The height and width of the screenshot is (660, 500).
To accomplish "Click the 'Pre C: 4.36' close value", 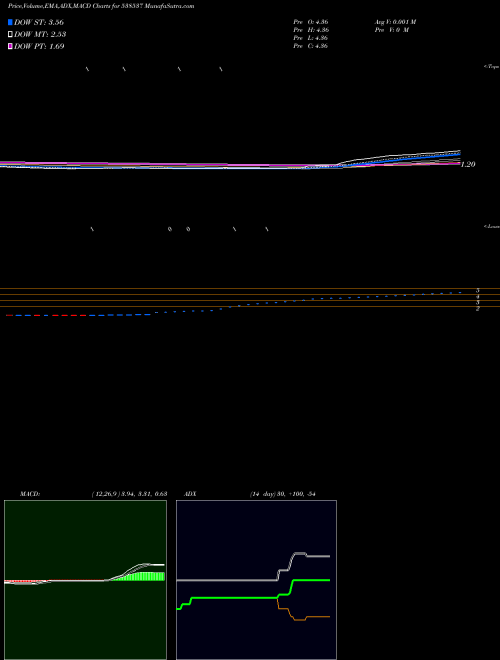I will 311,46.
